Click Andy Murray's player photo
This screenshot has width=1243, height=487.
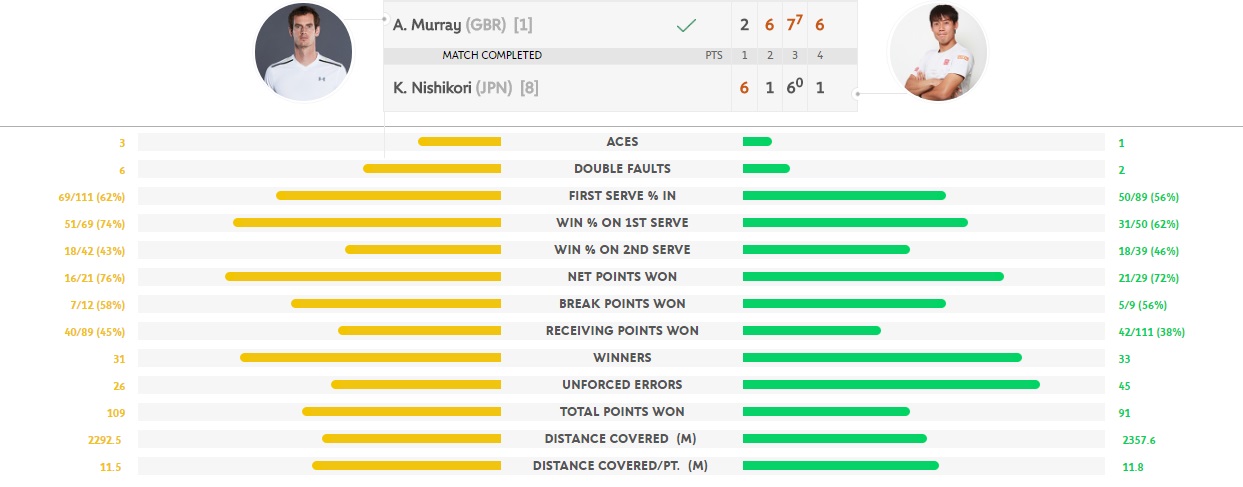pyautogui.click(x=304, y=52)
